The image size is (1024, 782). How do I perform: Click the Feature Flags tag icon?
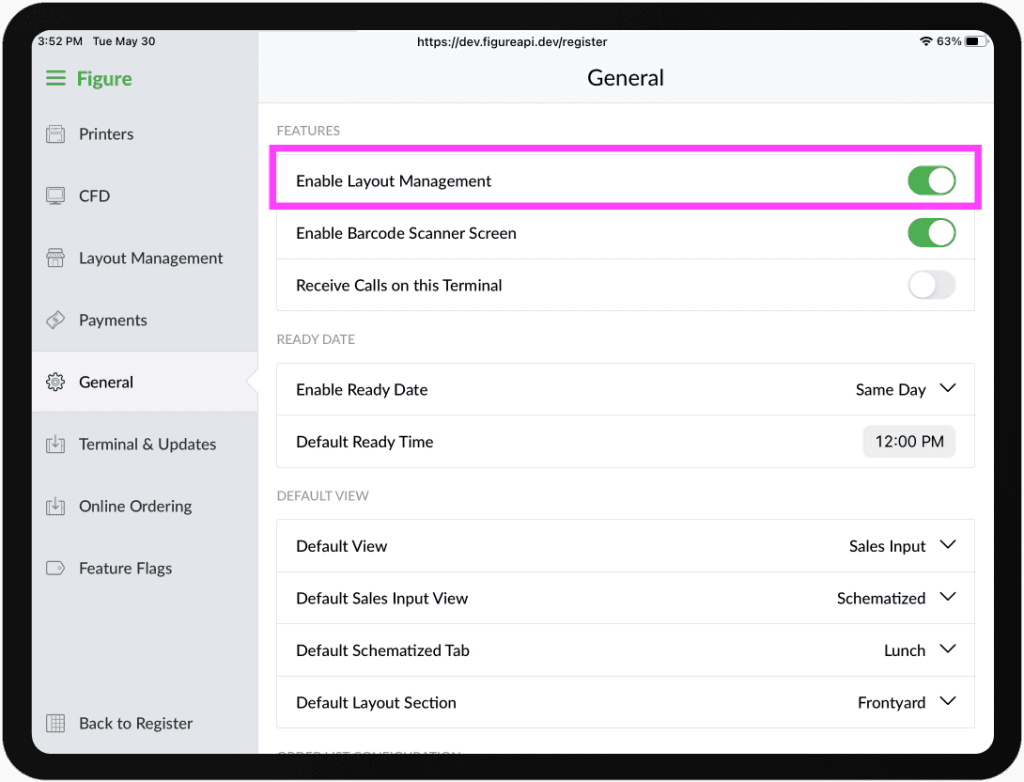[56, 568]
